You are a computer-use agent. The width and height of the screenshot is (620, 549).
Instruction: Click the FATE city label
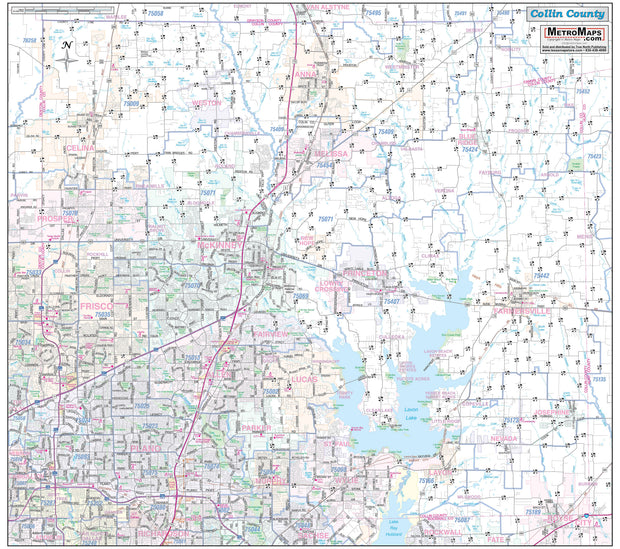click(x=495, y=540)
